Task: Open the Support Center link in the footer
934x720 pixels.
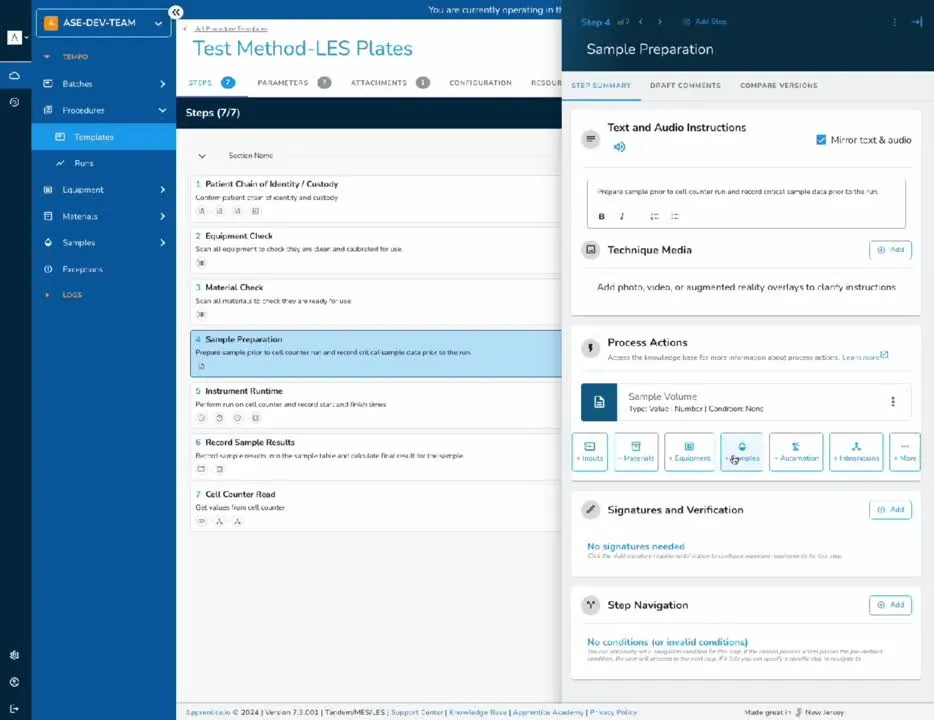Action: click(417, 712)
